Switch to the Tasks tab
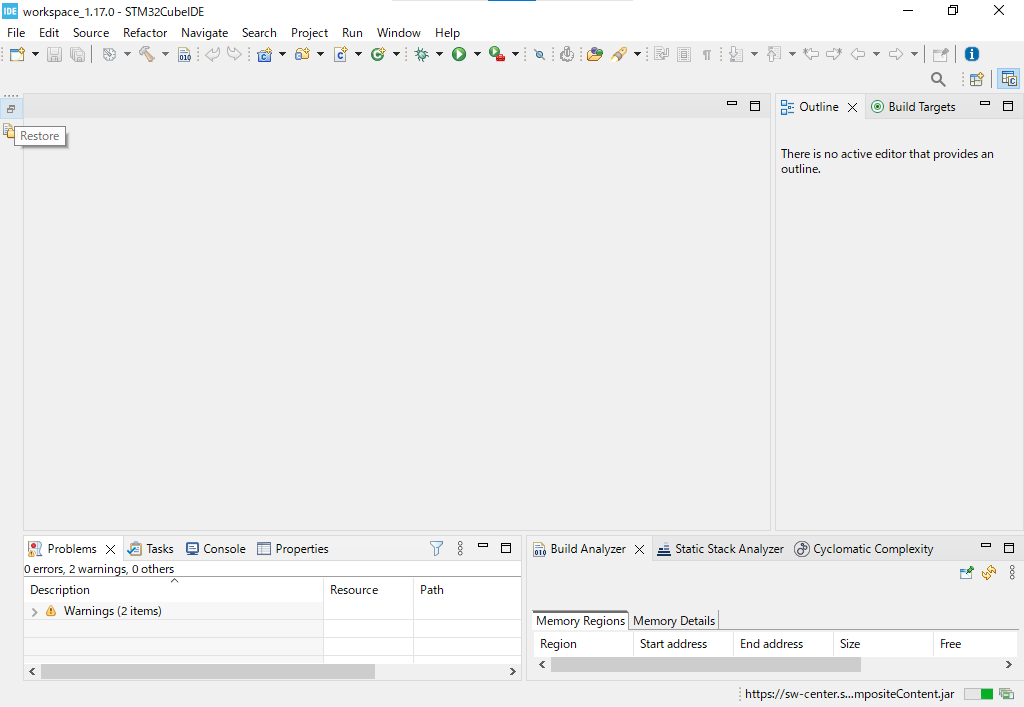 [151, 549]
